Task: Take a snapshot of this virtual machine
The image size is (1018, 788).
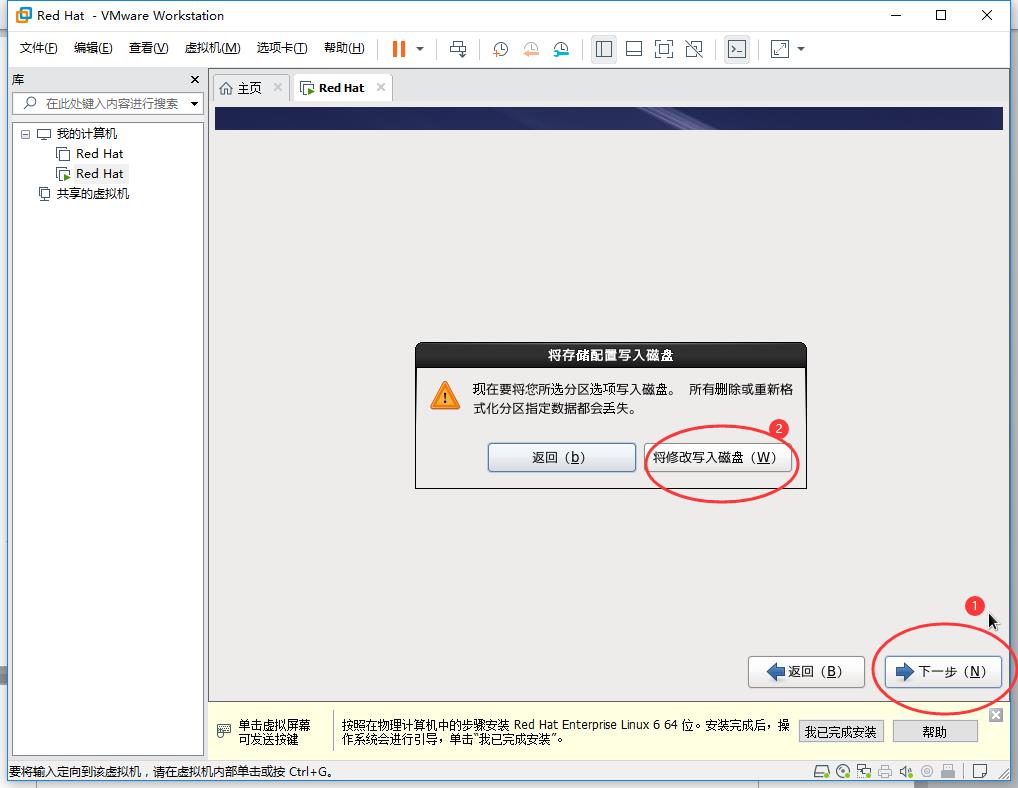Action: (x=500, y=49)
